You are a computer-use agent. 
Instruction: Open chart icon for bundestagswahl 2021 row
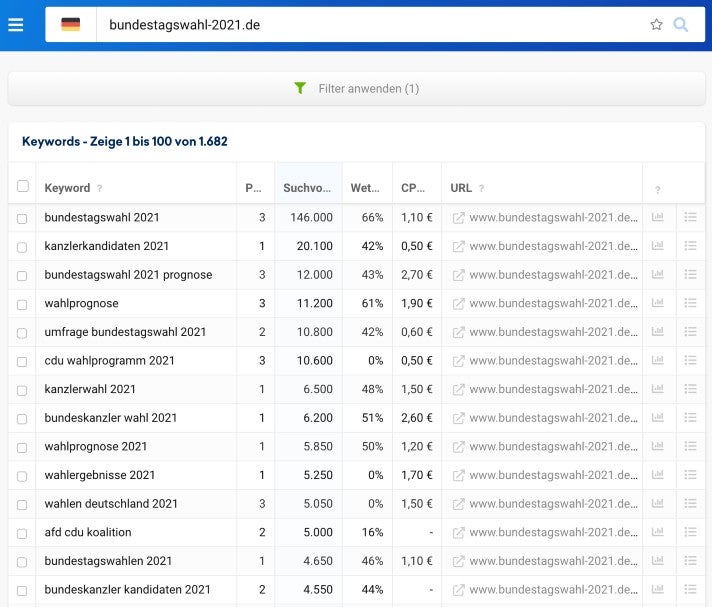(x=658, y=217)
